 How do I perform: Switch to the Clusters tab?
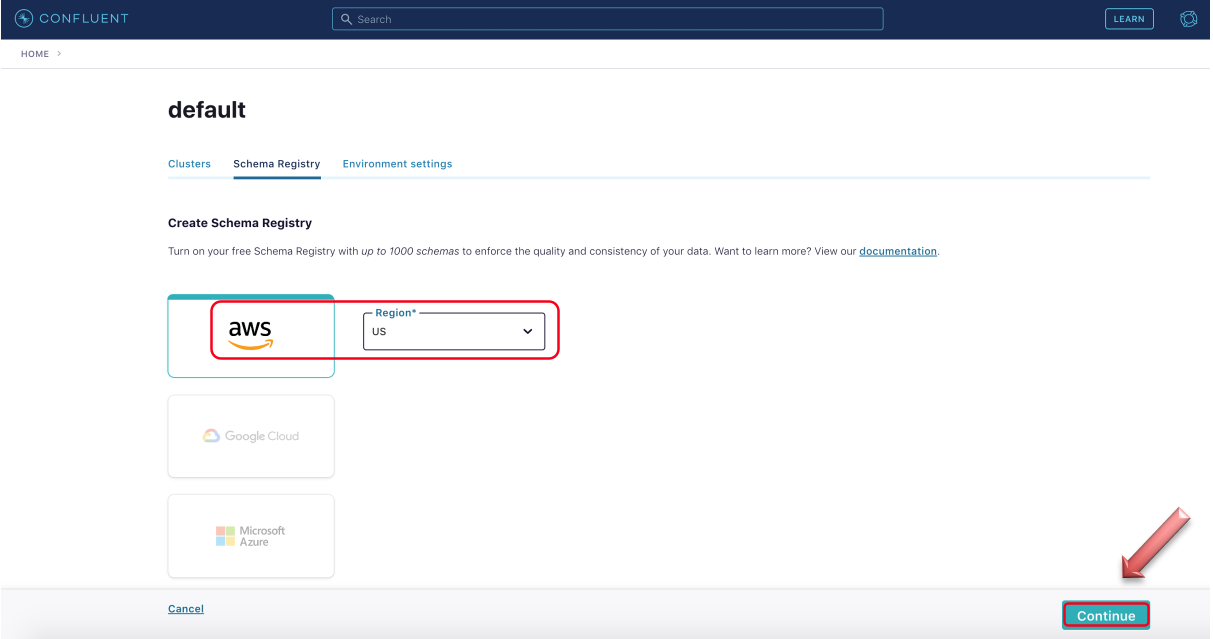tap(189, 164)
